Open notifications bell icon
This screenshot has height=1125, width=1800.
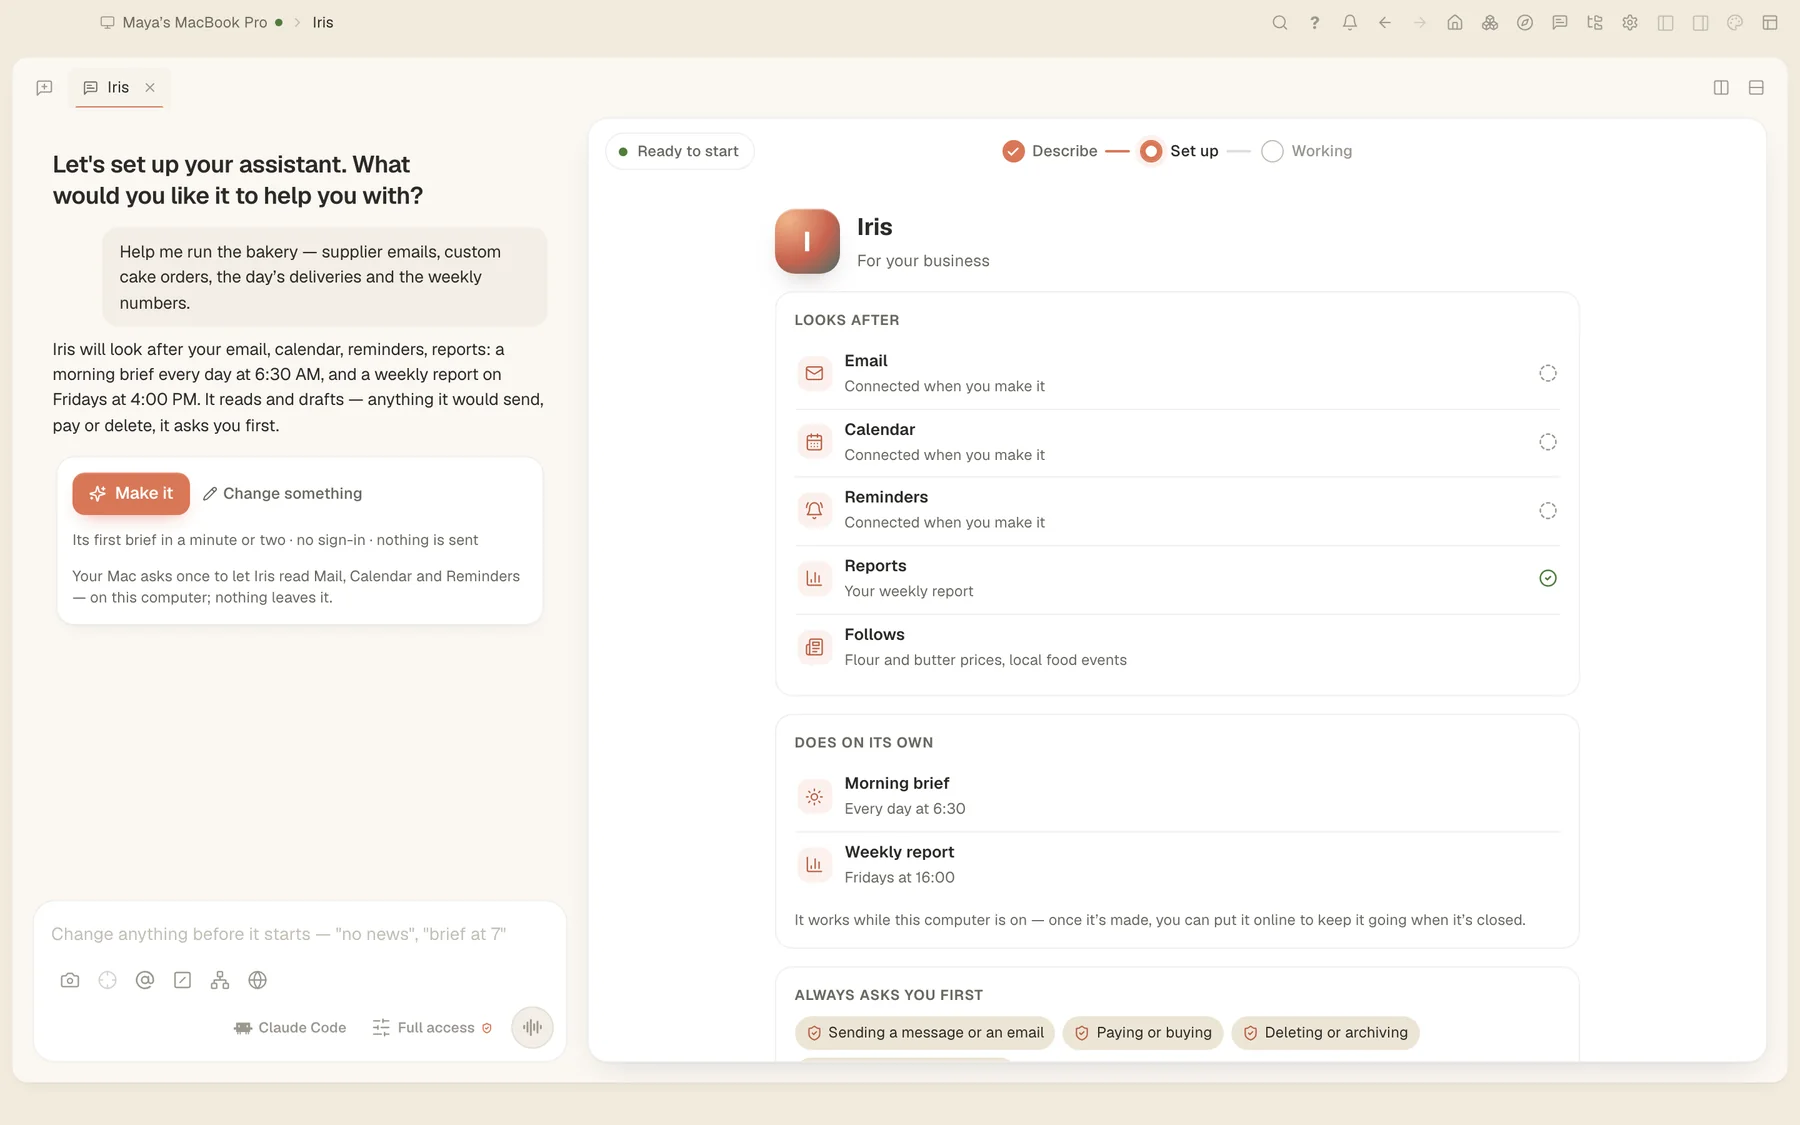[1349, 23]
